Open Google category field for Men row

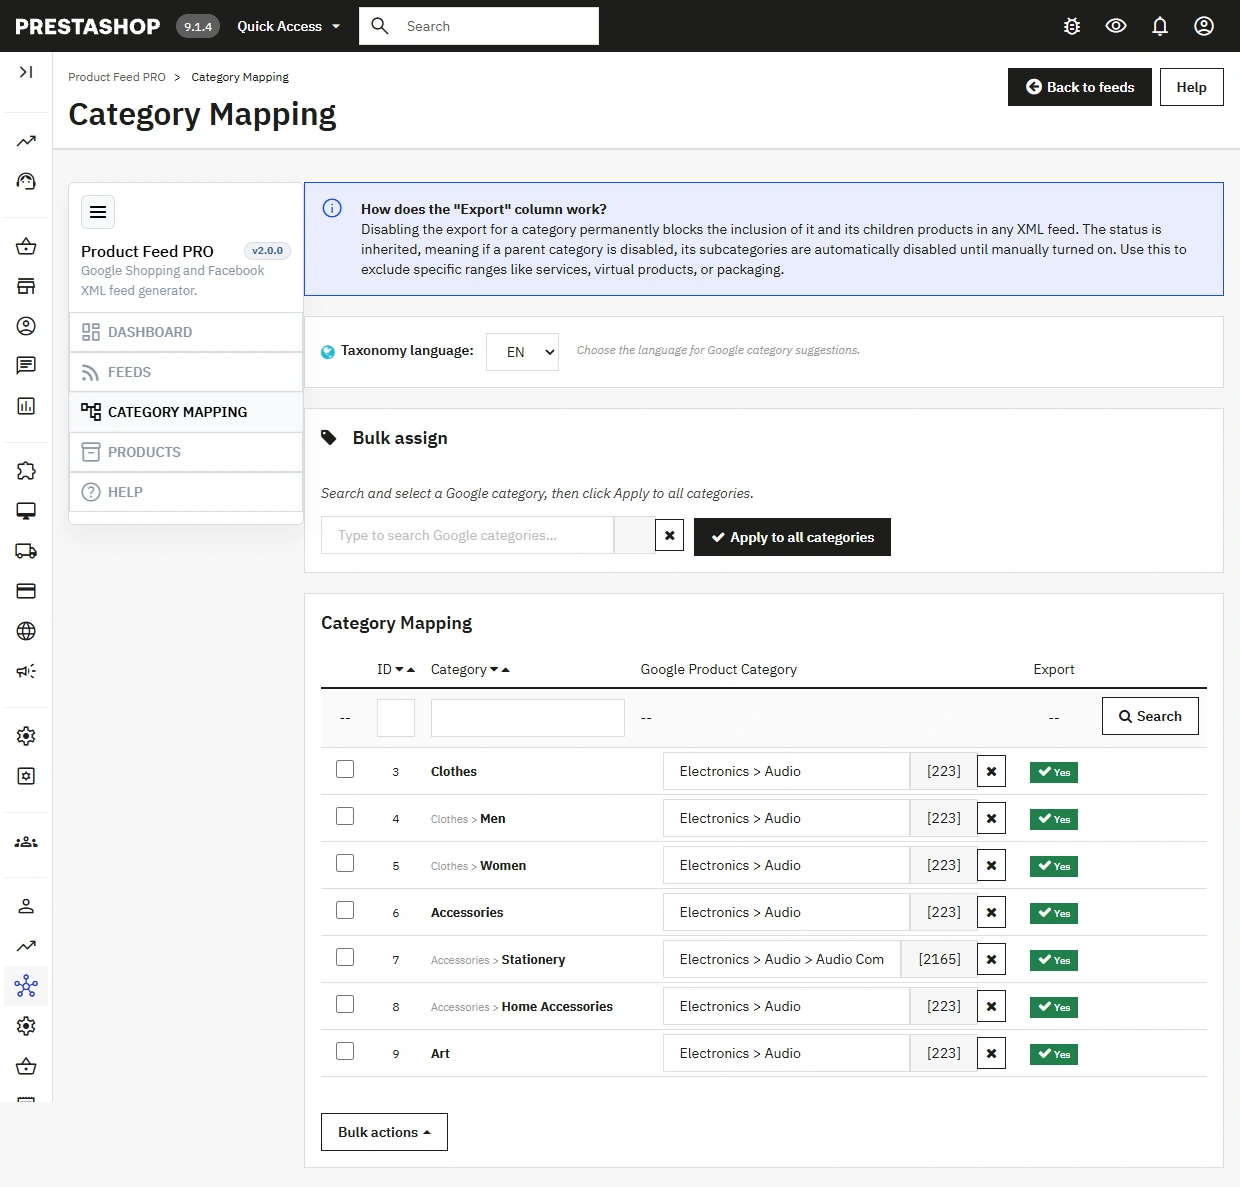(786, 818)
